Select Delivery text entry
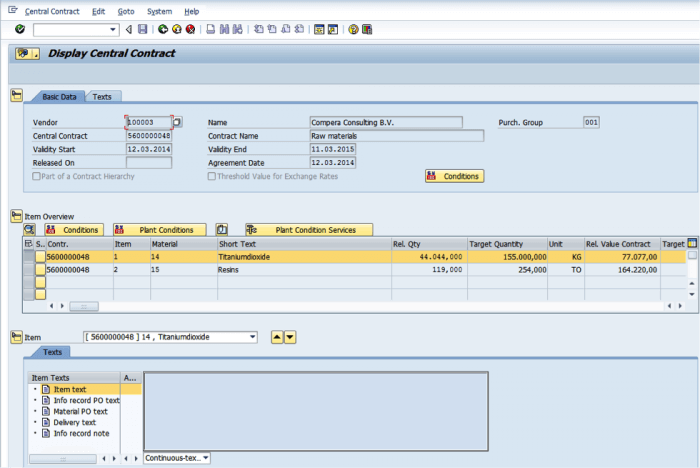Viewport: 700px width, 468px height. pyautogui.click(x=75, y=422)
